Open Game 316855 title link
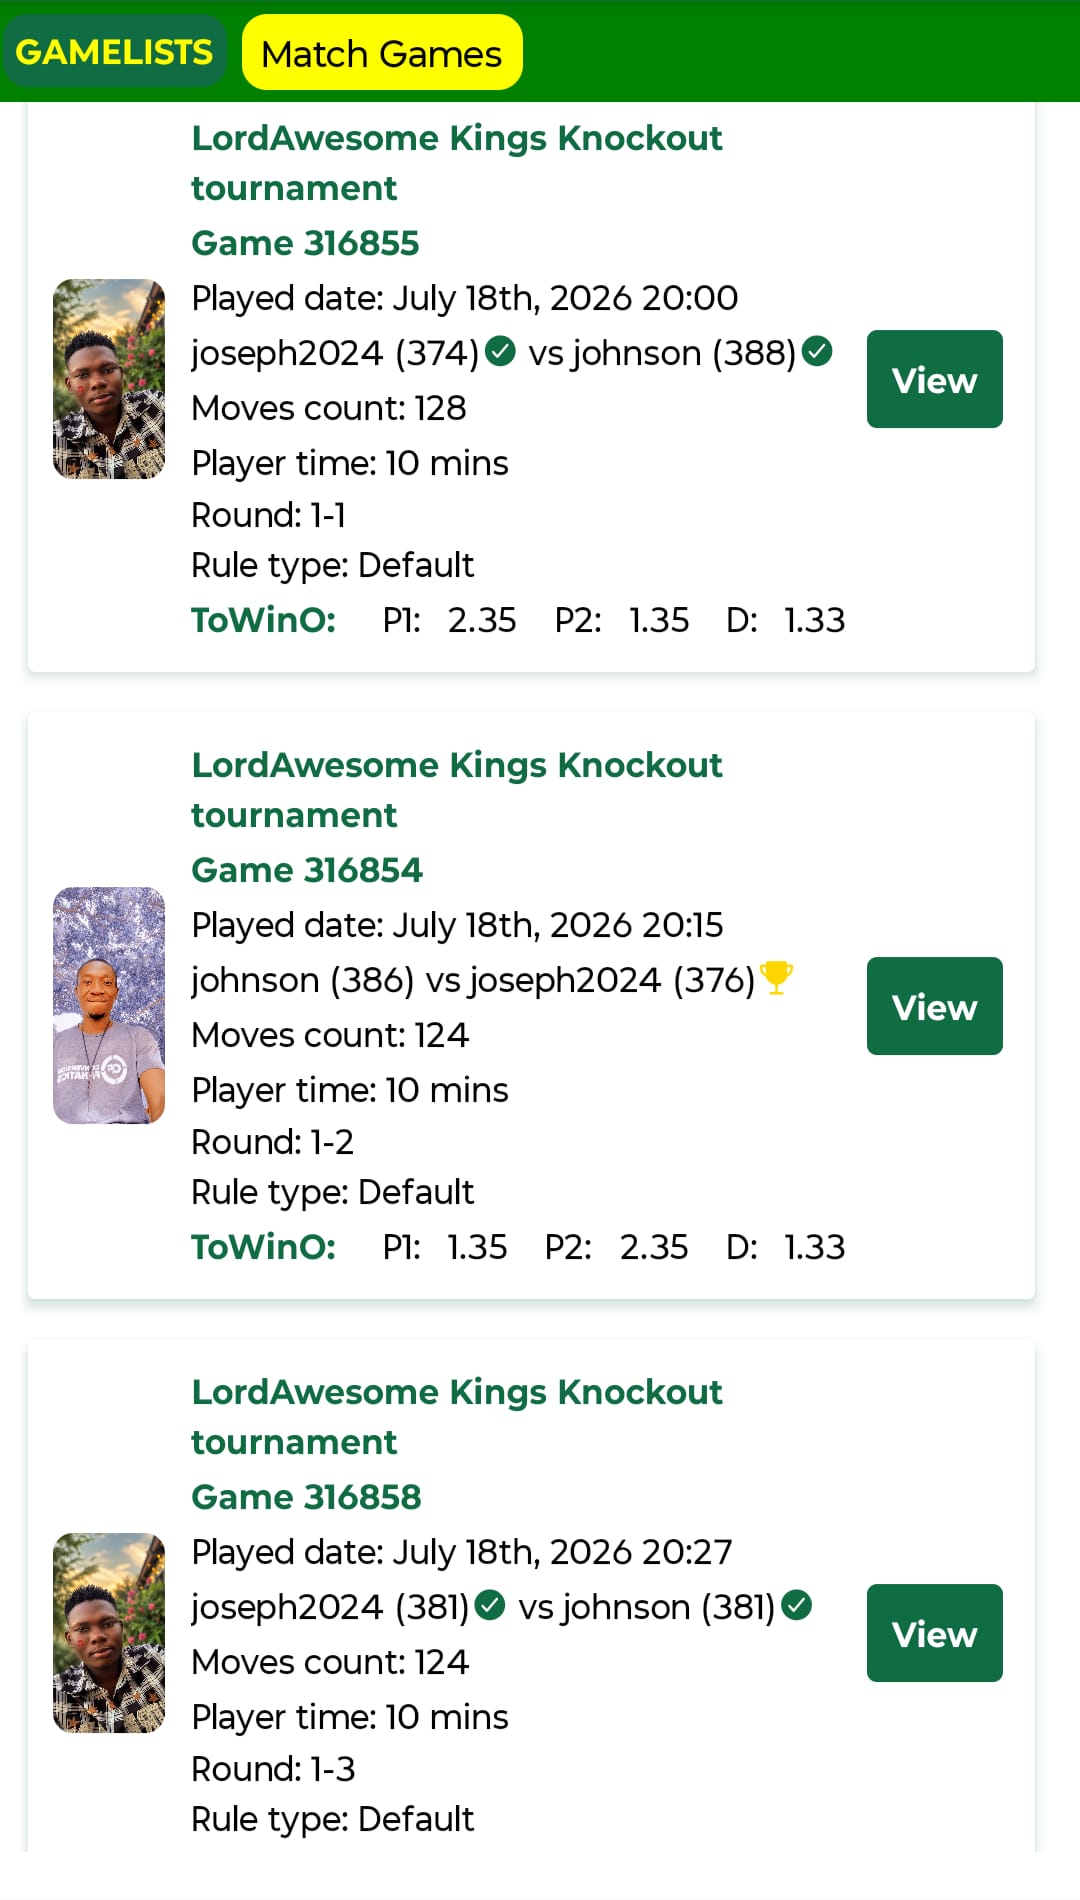This screenshot has width=1080, height=1900. click(305, 243)
